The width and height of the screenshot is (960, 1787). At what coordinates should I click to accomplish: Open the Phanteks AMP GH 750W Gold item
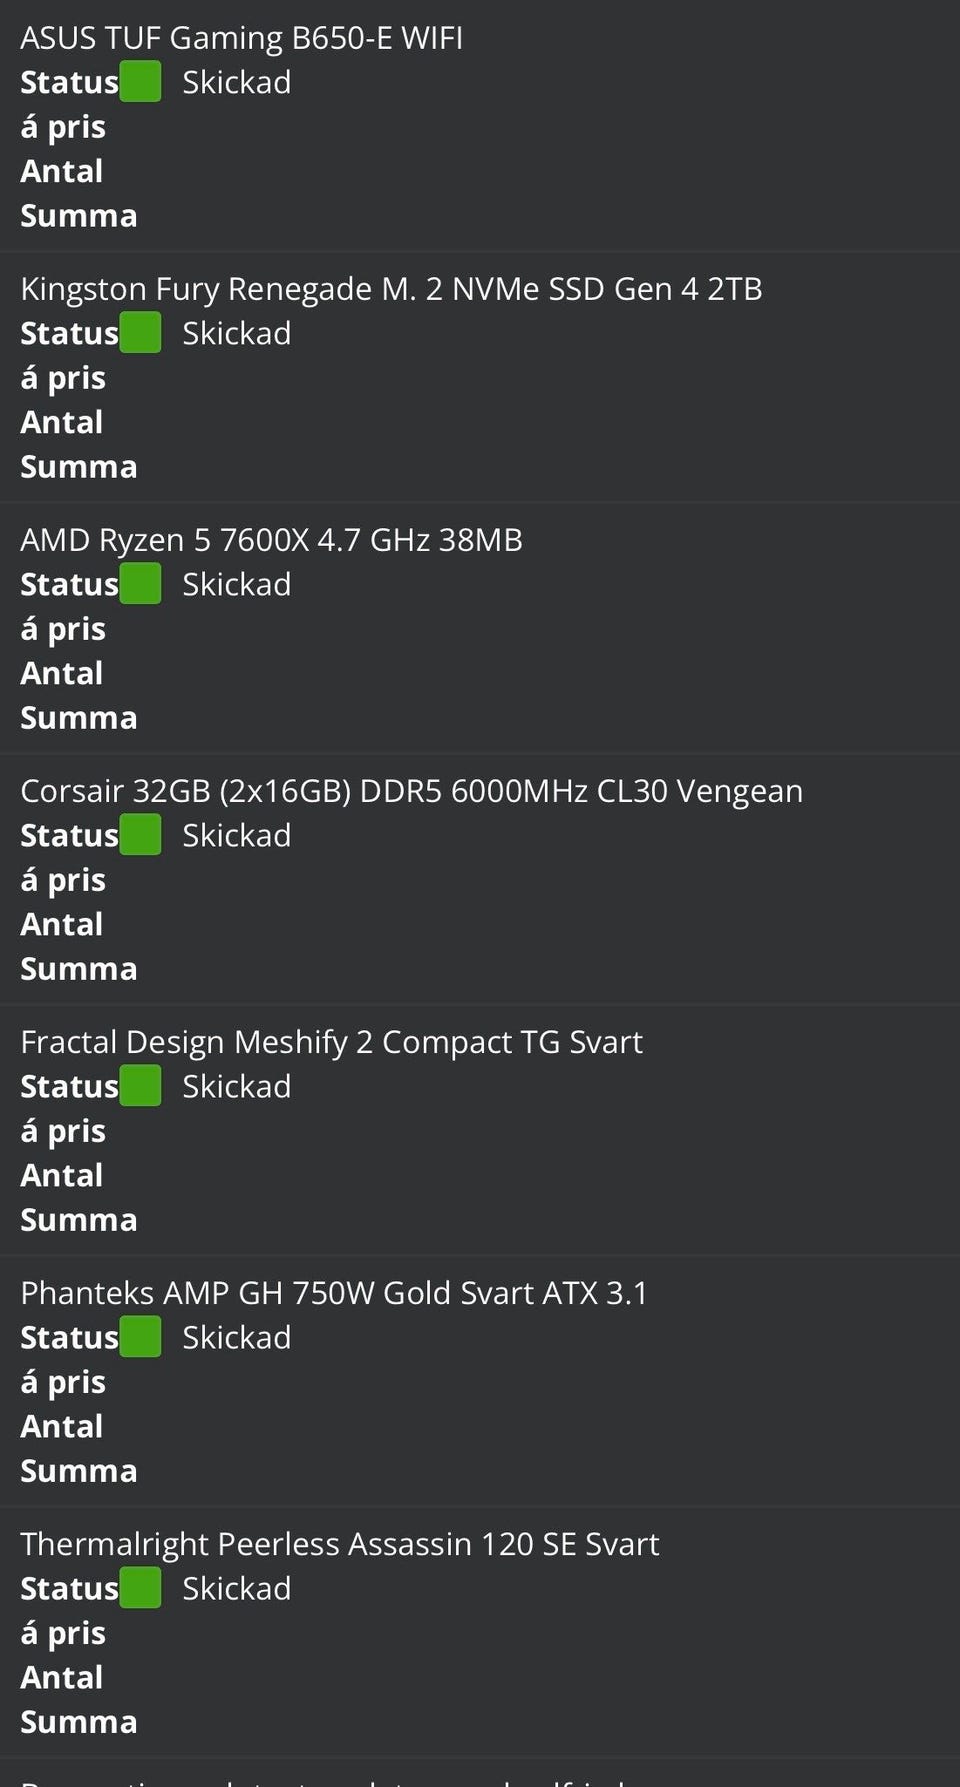point(334,1293)
